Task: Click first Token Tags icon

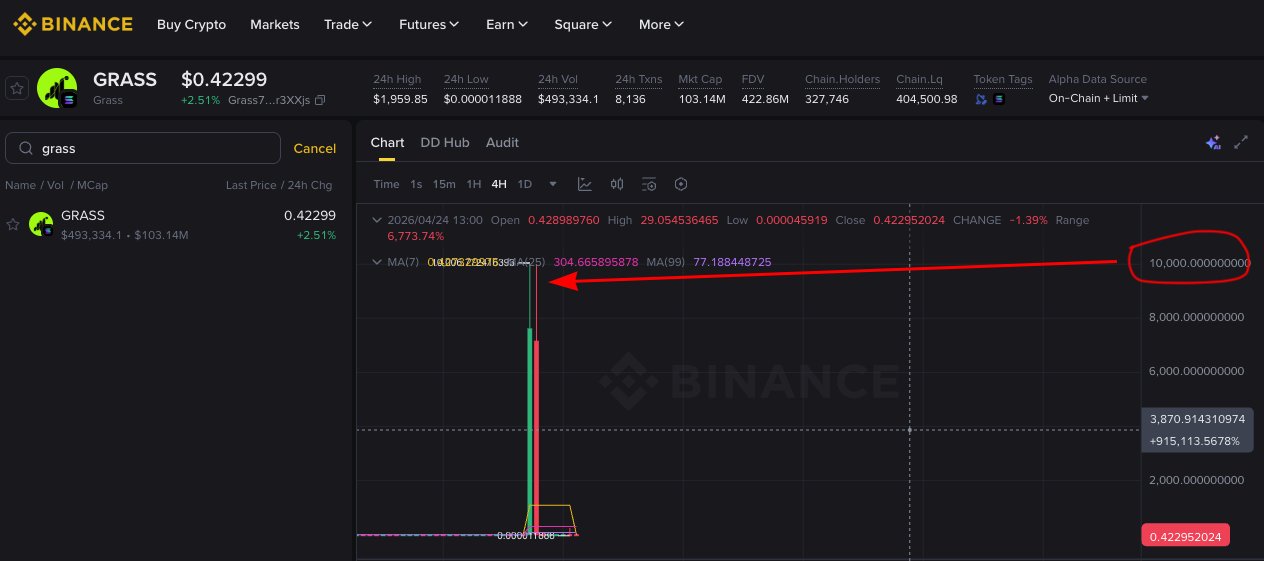Action: click(981, 99)
